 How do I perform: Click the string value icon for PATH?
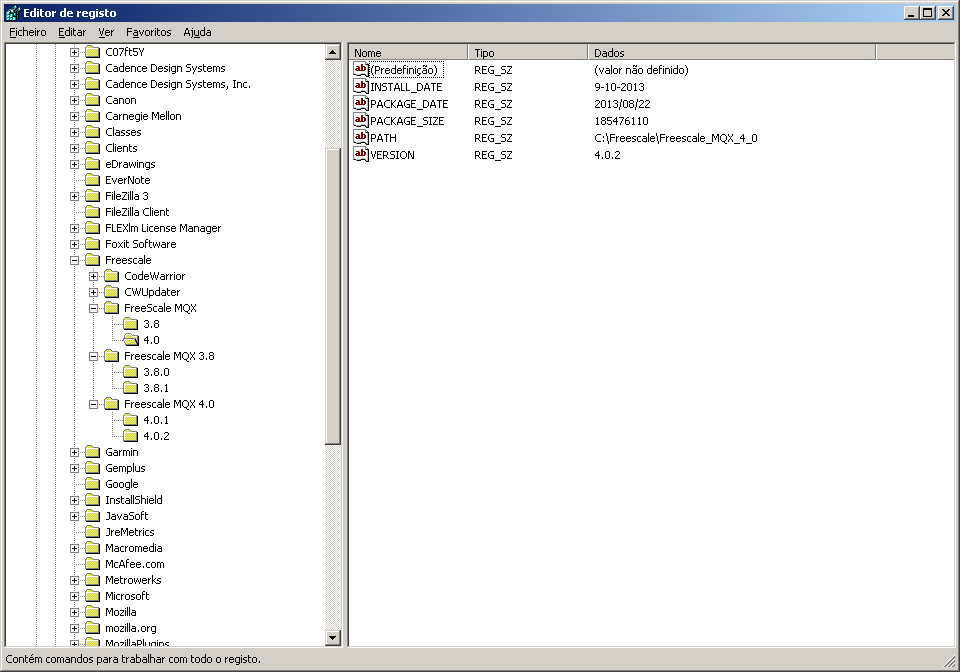coord(361,138)
